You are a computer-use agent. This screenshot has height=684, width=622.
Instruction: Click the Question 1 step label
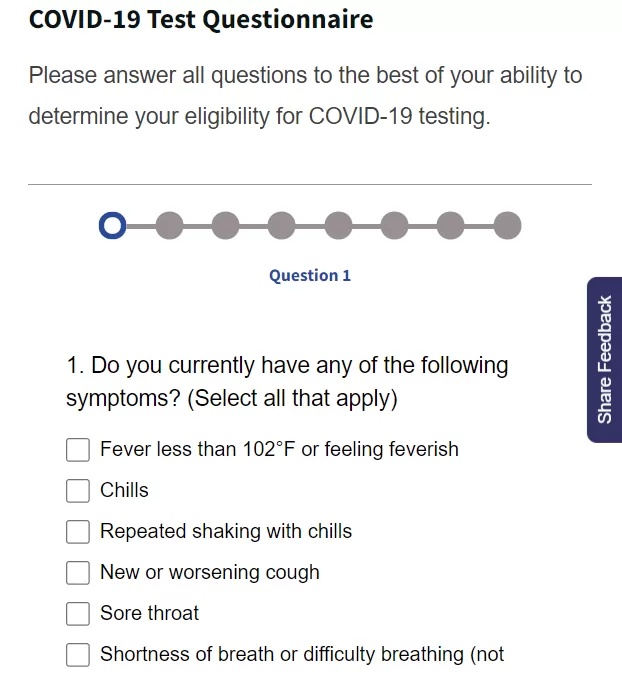click(310, 276)
